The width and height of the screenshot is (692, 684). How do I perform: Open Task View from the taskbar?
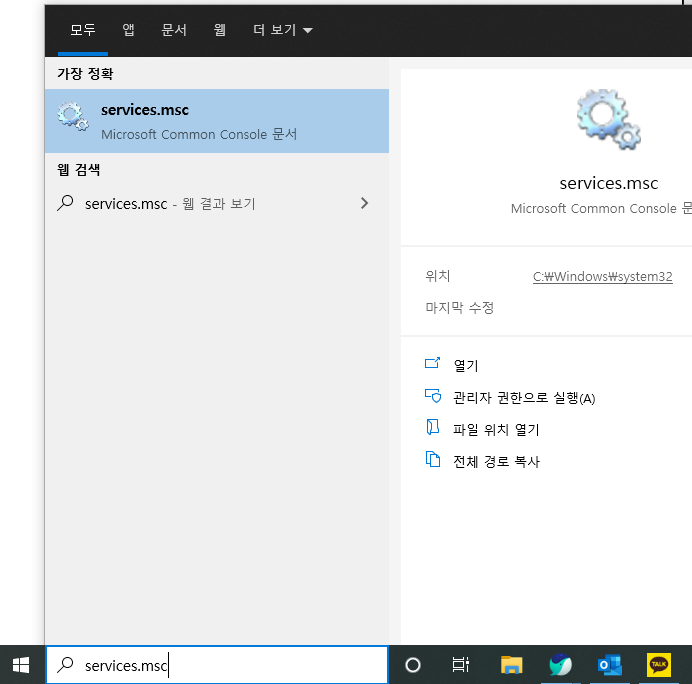[x=460, y=665]
